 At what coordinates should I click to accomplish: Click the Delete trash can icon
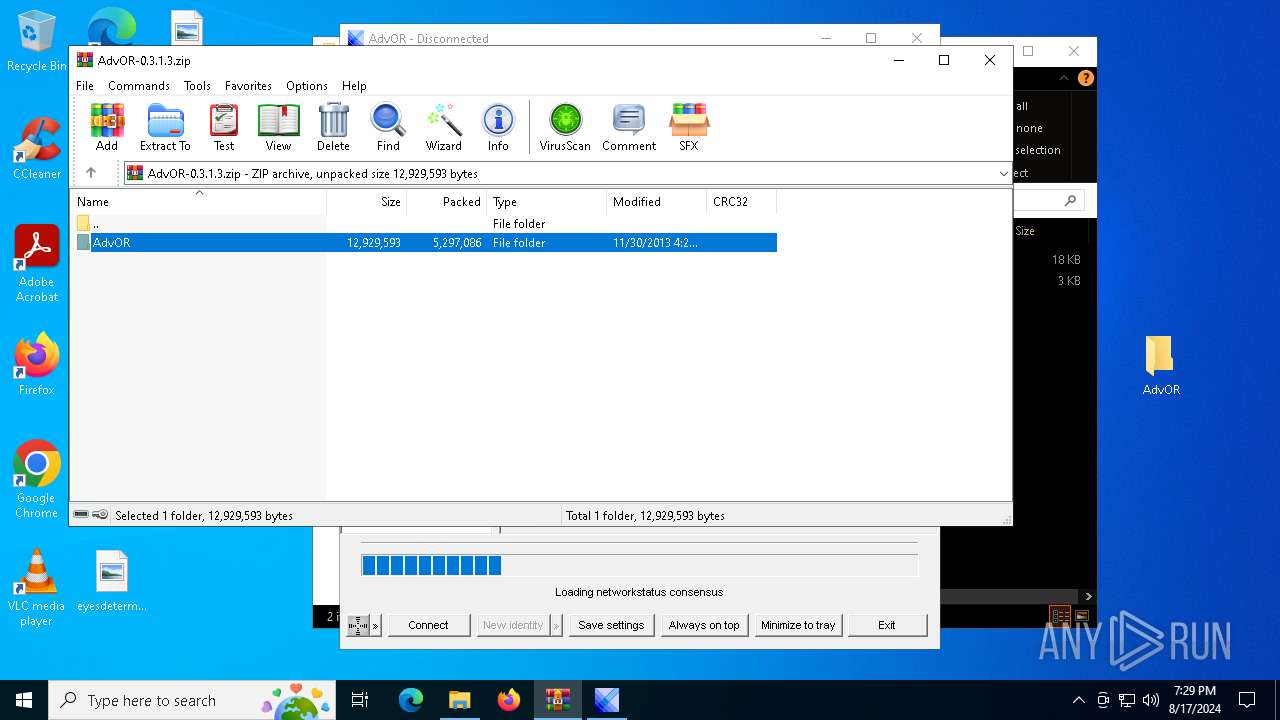333,127
